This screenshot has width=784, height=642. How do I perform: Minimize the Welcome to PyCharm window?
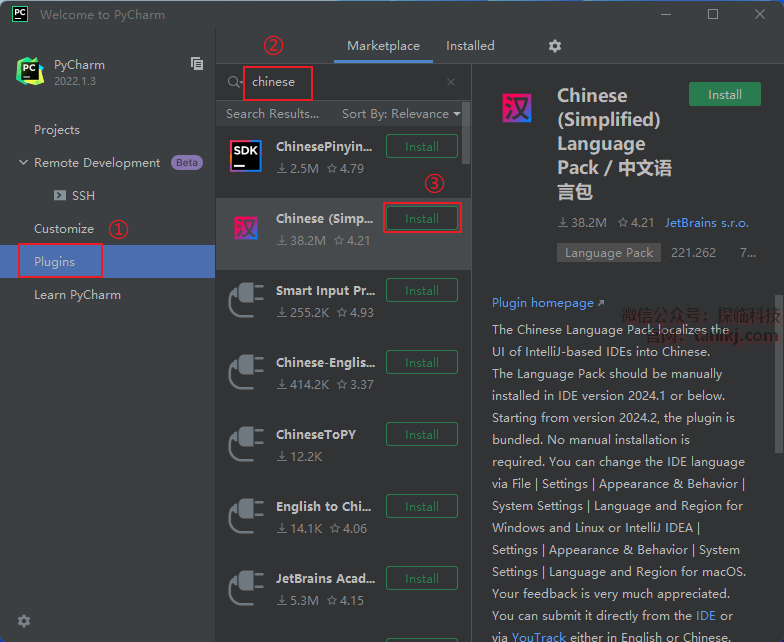click(666, 14)
